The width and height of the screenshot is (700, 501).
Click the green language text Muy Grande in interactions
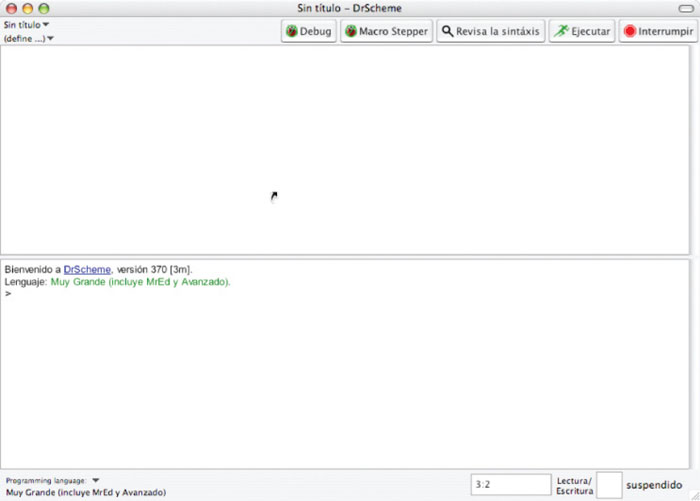click(x=140, y=282)
